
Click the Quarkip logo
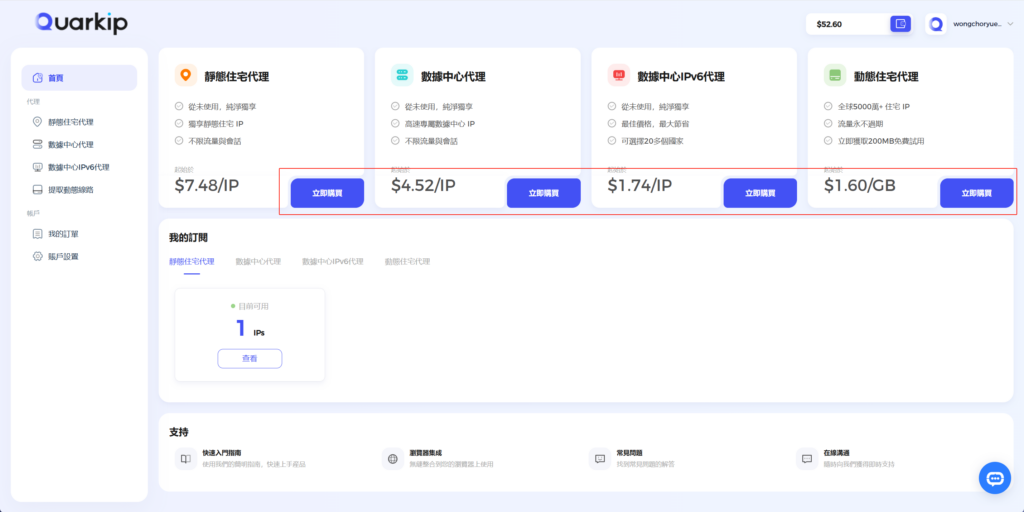pyautogui.click(x=82, y=24)
